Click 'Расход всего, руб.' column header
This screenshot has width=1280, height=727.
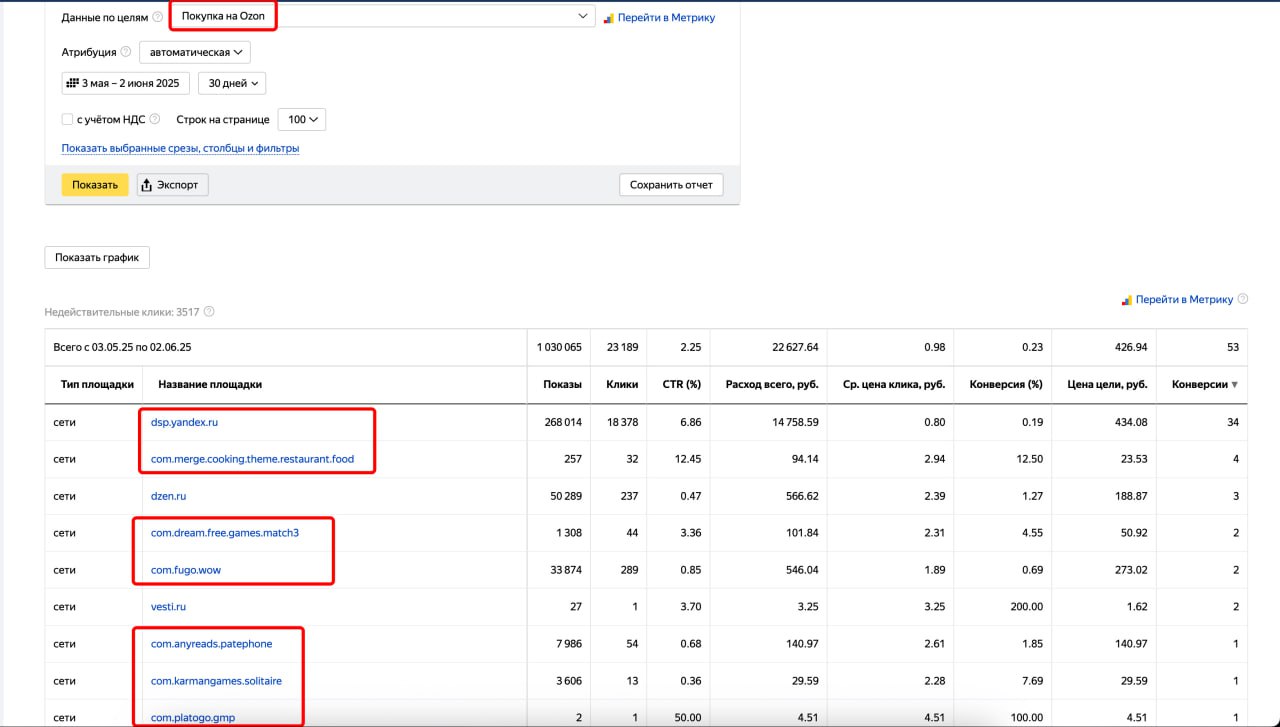tap(771, 385)
